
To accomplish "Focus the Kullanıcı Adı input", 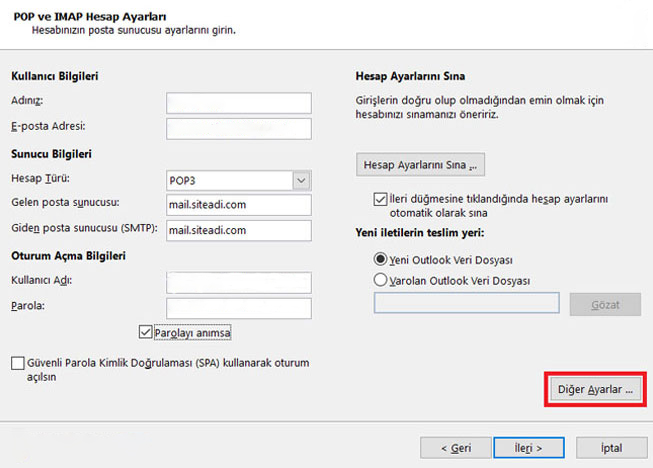I will tap(238, 281).
